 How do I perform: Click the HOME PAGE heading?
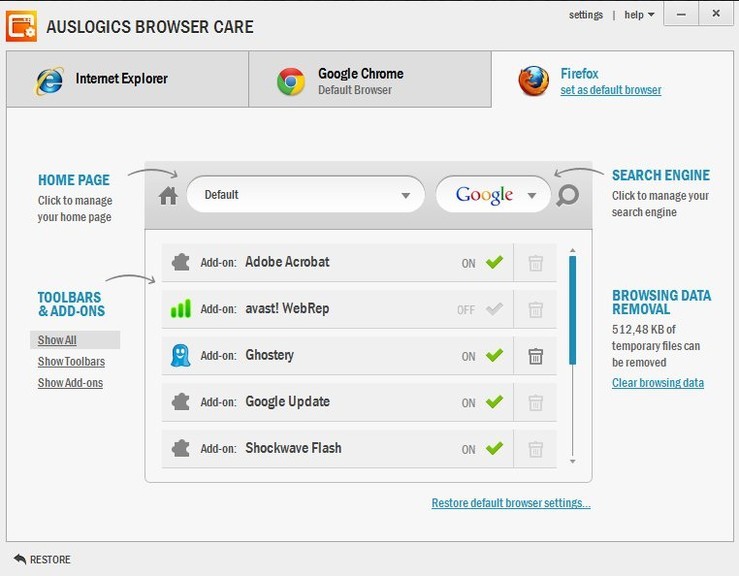[x=74, y=180]
